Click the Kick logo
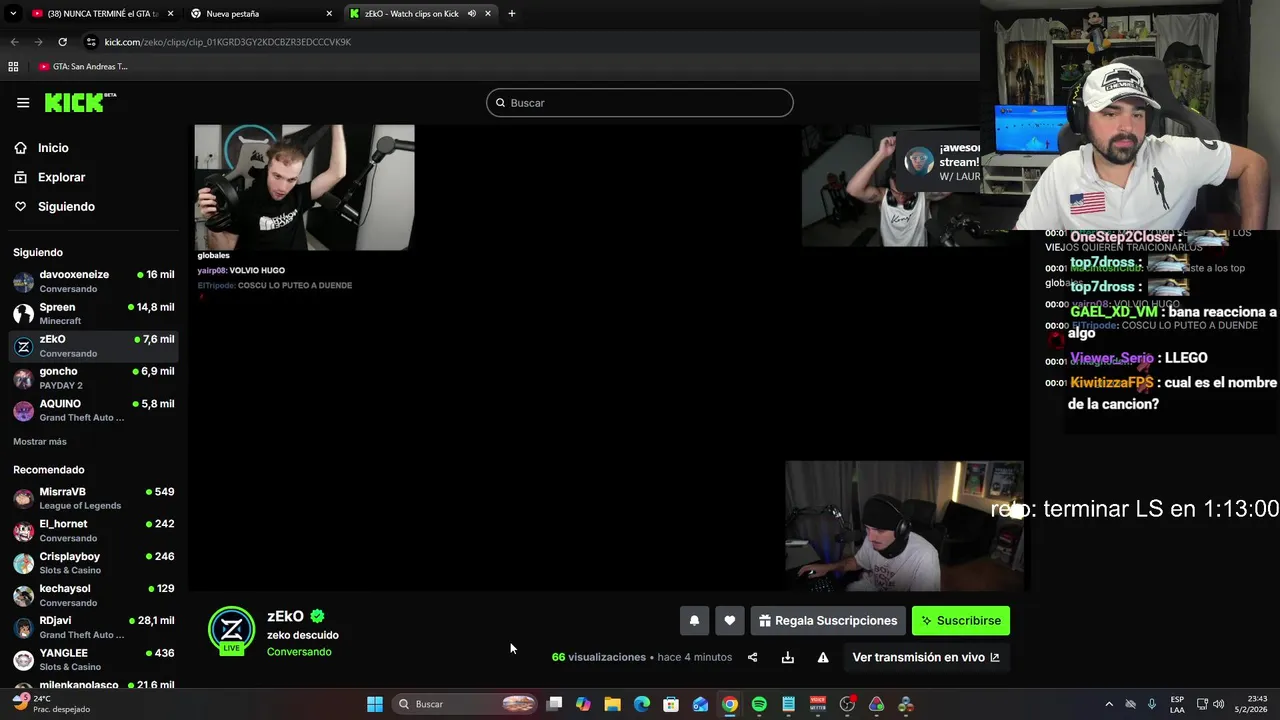1280x720 pixels. [80, 102]
